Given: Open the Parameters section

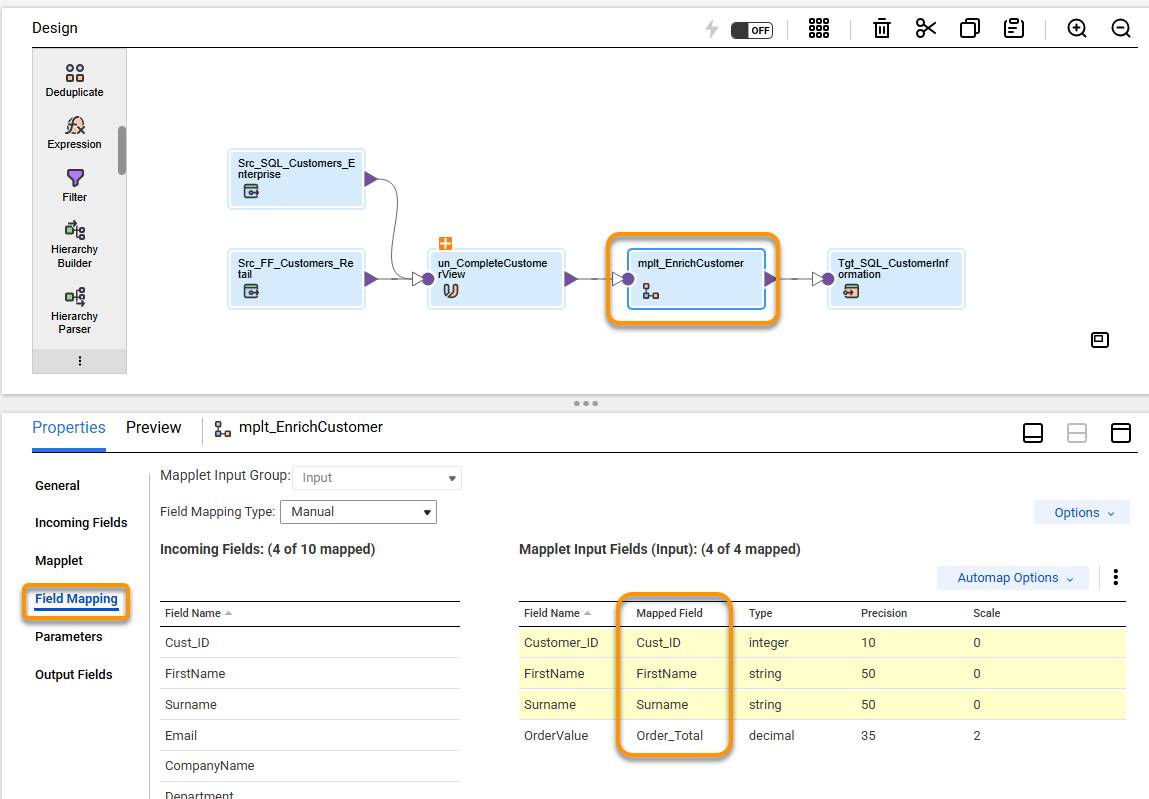Looking at the screenshot, I should [x=69, y=636].
